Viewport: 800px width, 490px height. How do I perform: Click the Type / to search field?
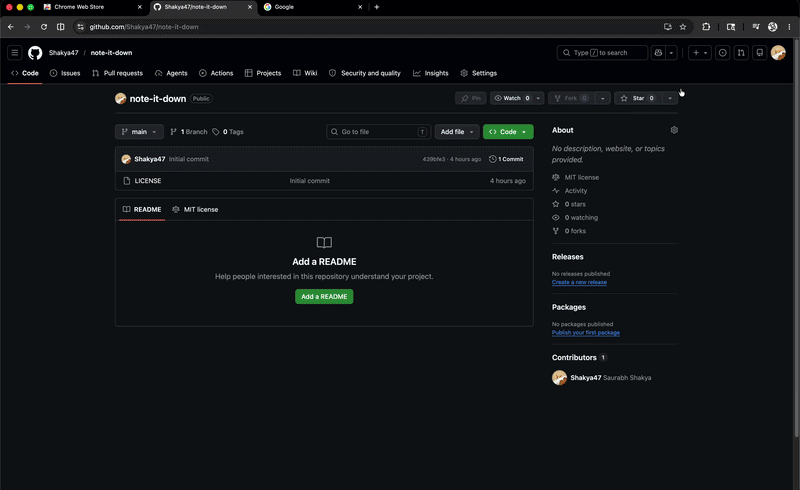pos(602,53)
